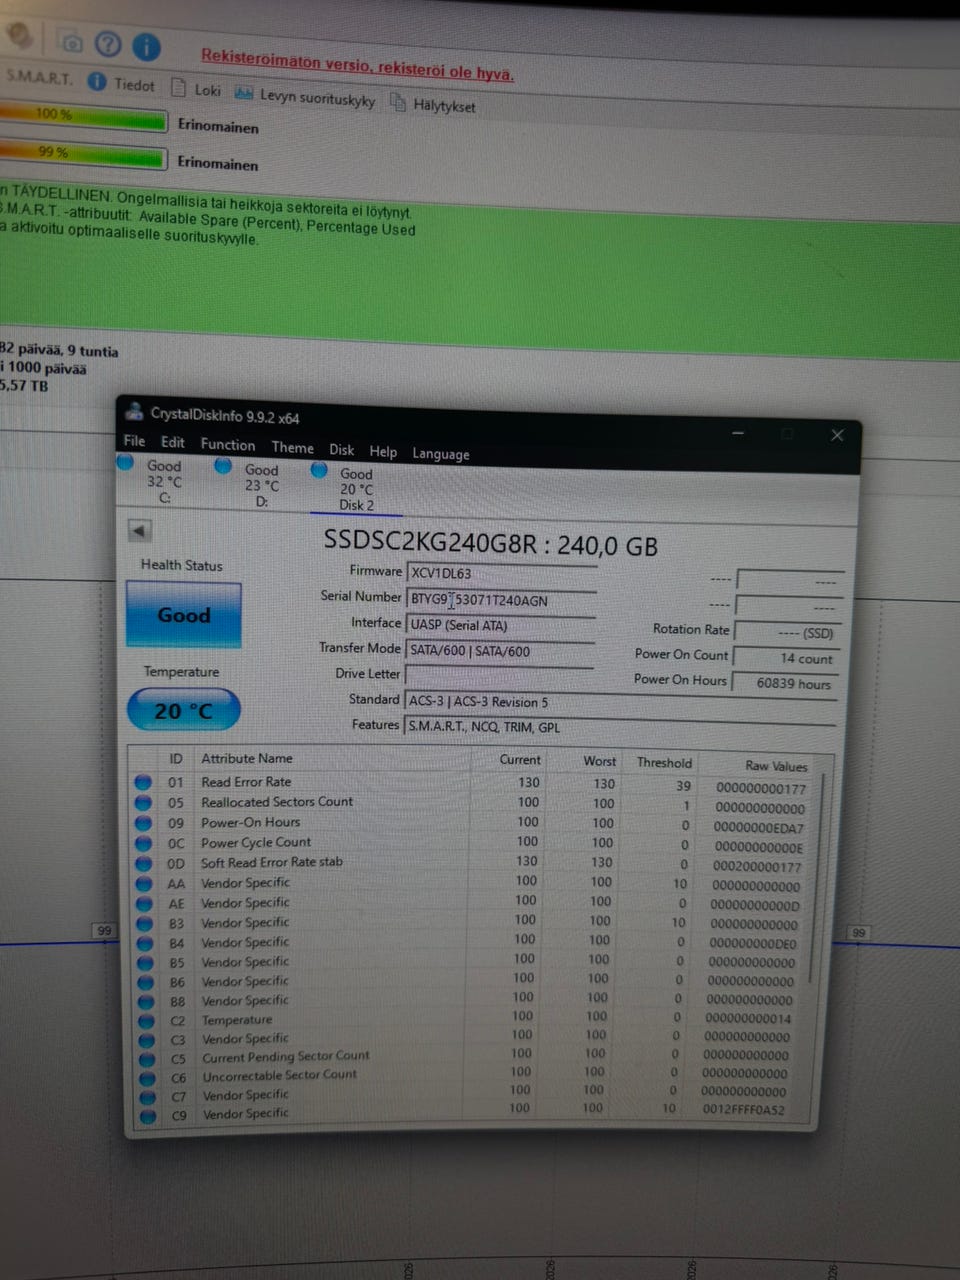Open the Language menu
Screen dimensions: 960x1280
pos(441,454)
